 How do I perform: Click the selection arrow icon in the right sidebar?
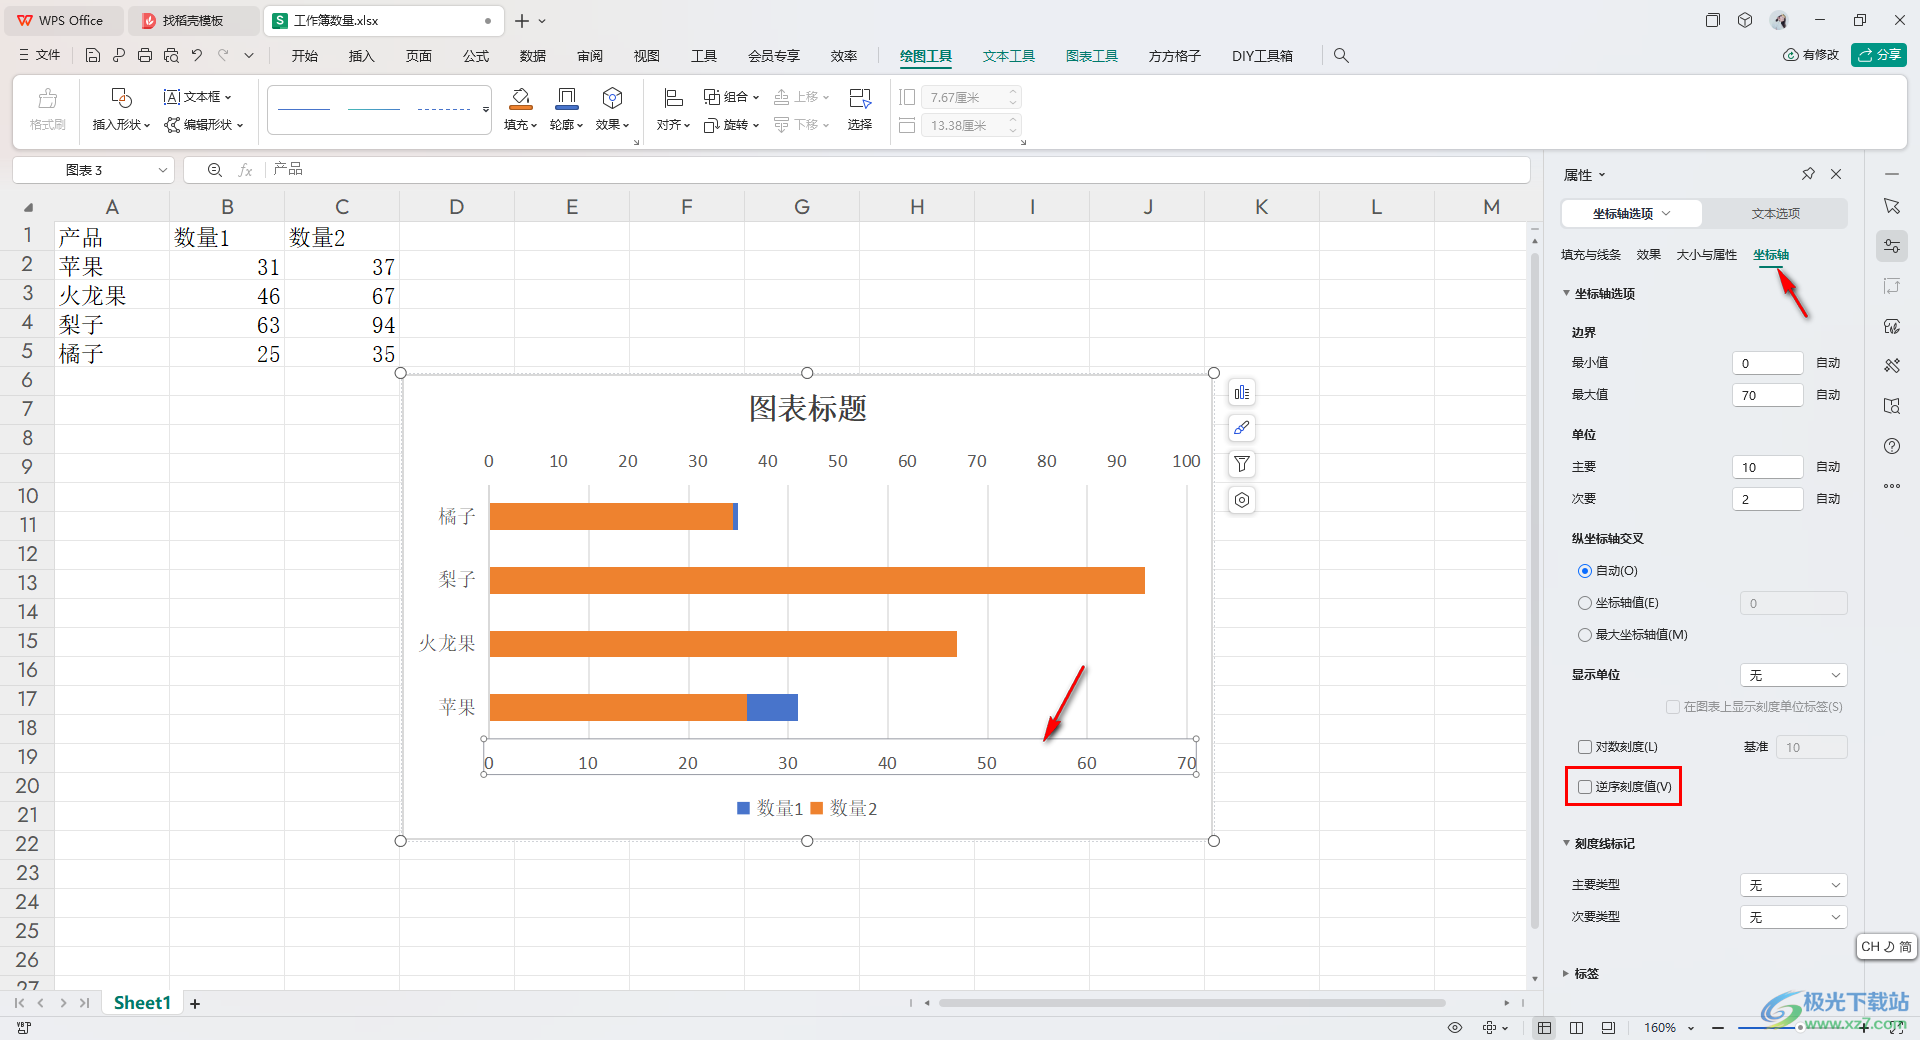point(1892,206)
